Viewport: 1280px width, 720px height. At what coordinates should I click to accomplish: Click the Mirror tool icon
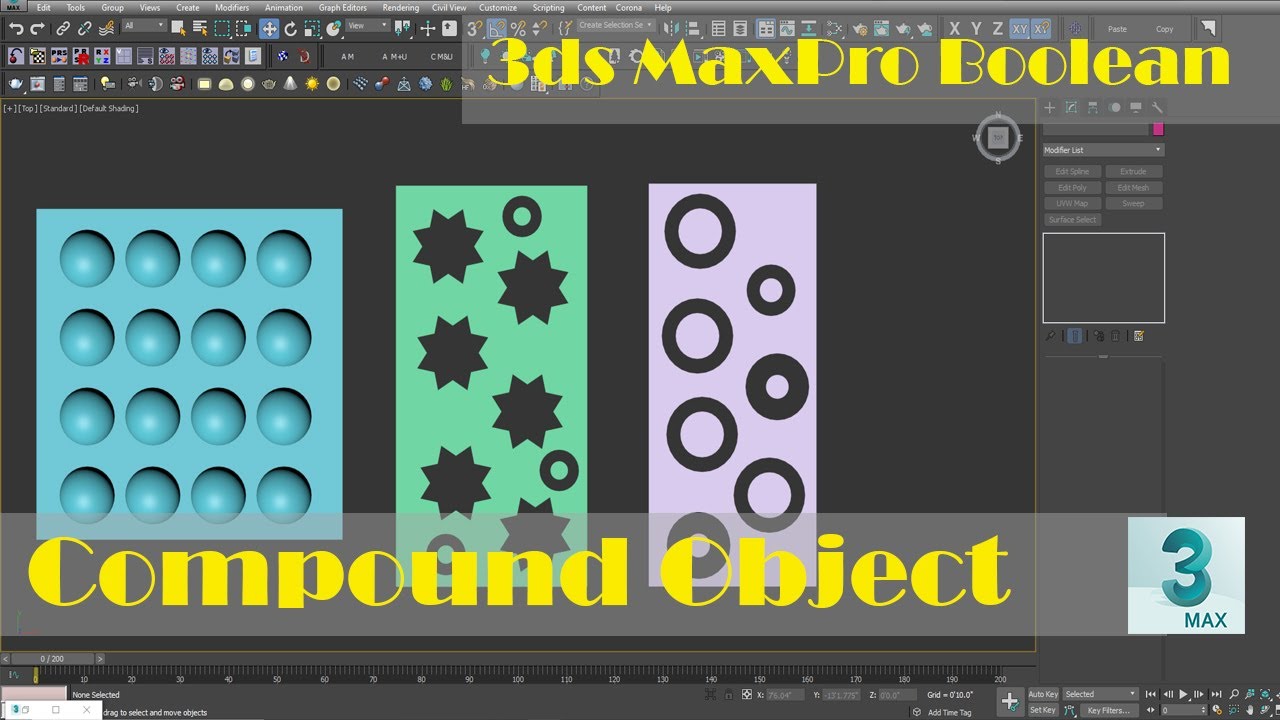tap(671, 29)
